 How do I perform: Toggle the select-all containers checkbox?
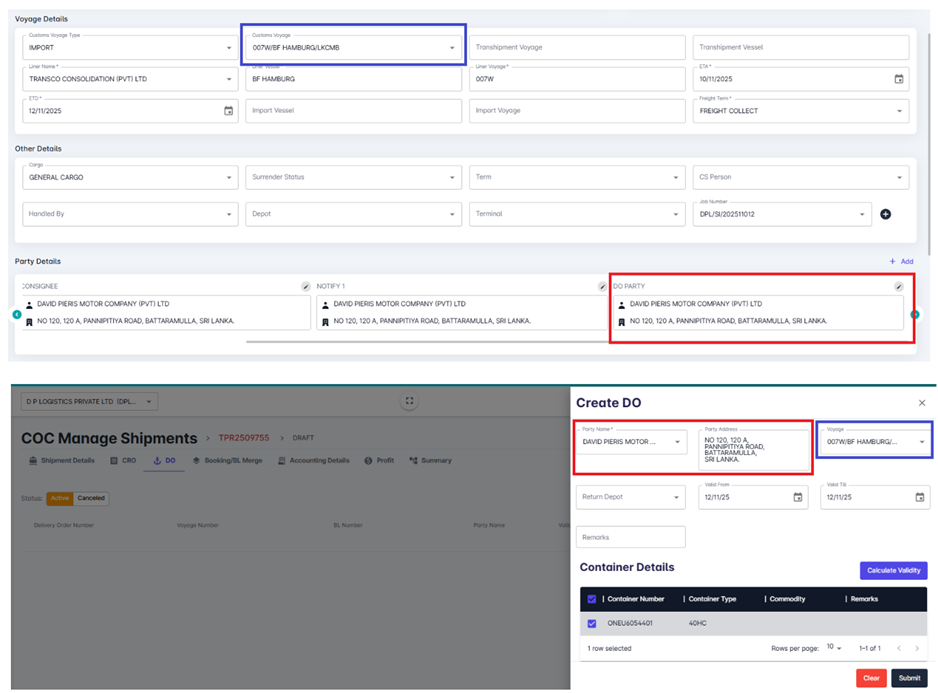click(592, 599)
